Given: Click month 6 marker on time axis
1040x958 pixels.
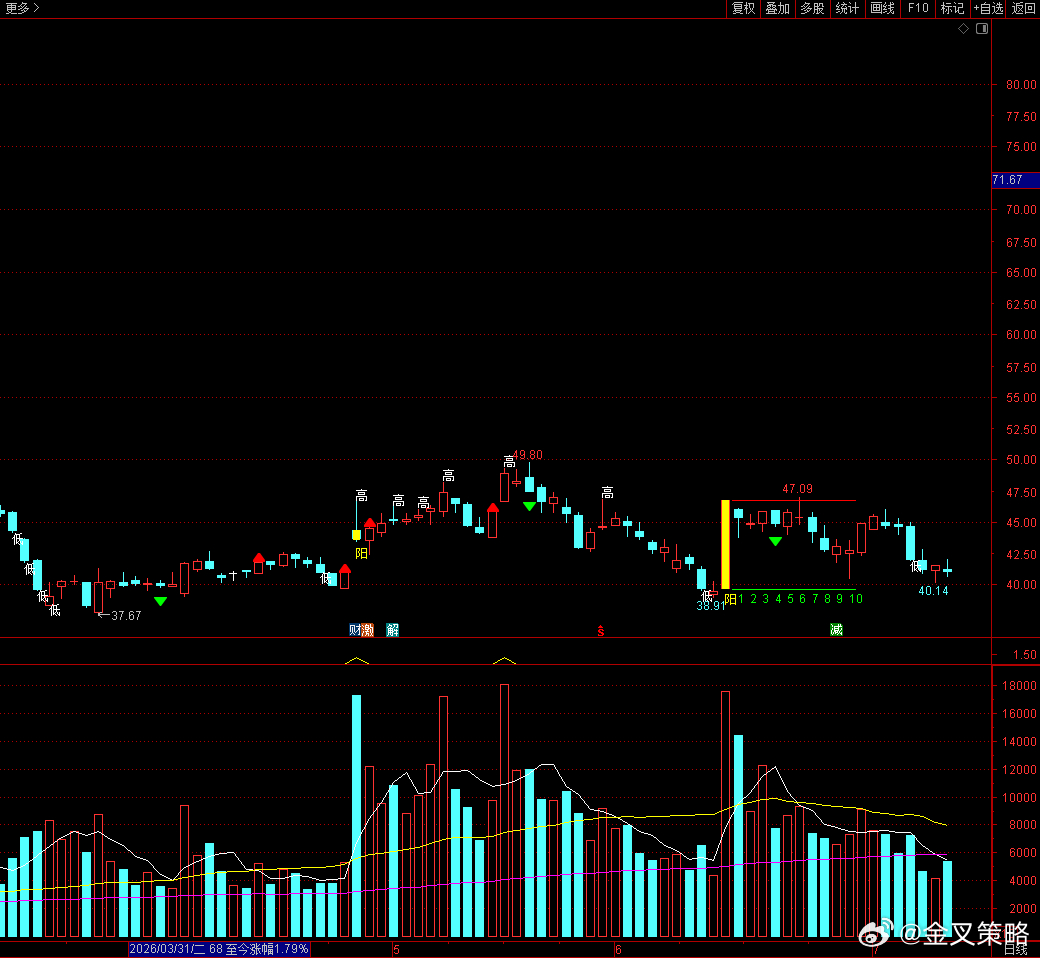Looking at the screenshot, I should coord(618,949).
